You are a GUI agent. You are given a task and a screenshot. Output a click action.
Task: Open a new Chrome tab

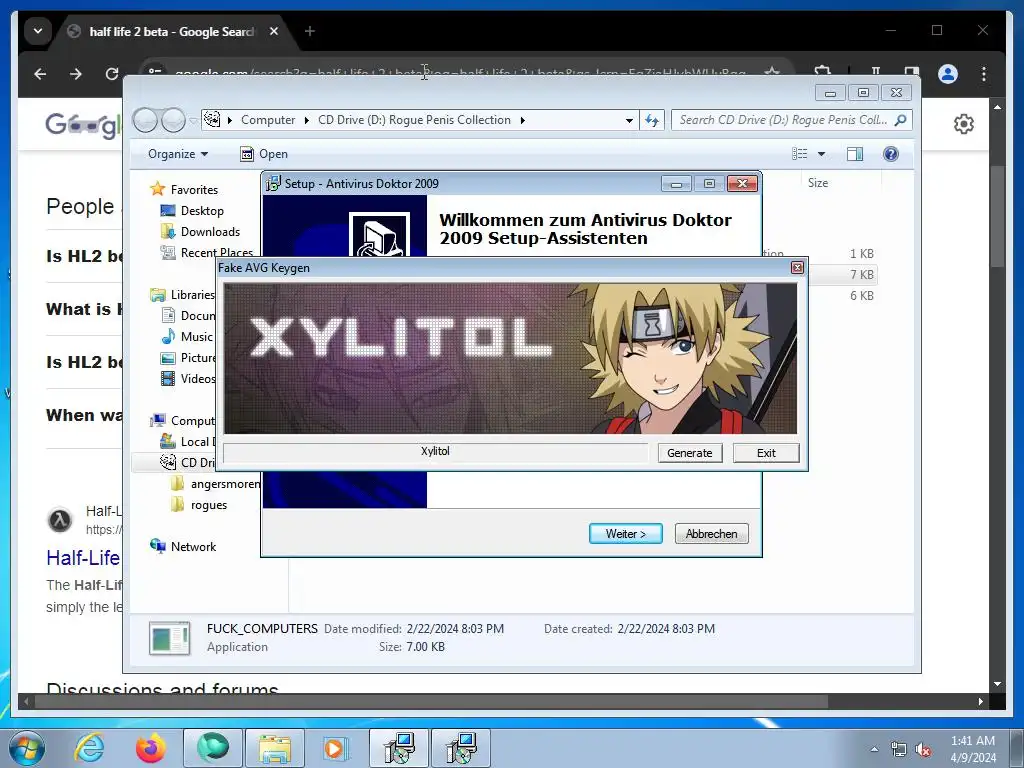click(x=310, y=31)
